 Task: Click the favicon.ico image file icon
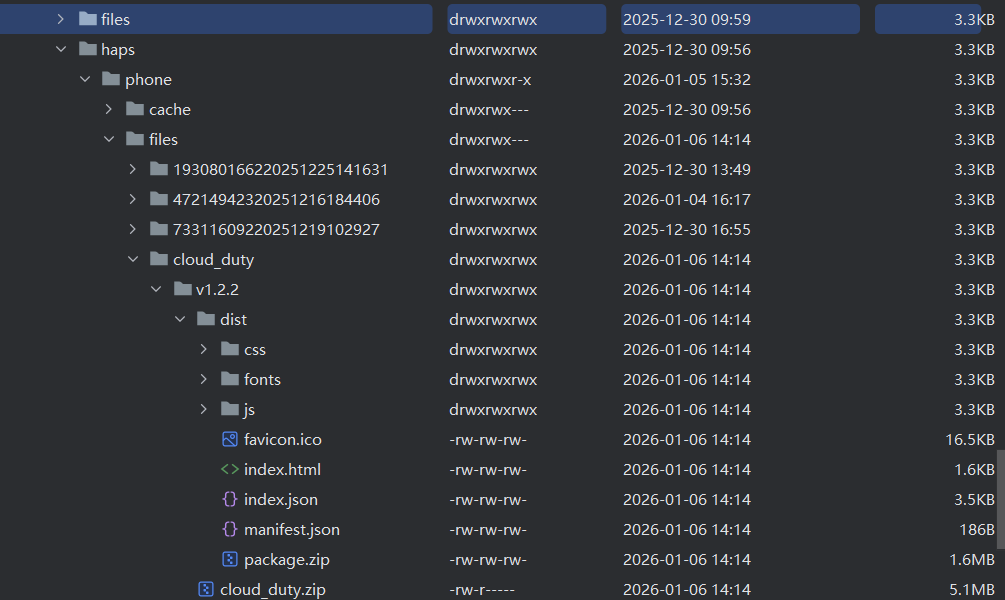229,439
